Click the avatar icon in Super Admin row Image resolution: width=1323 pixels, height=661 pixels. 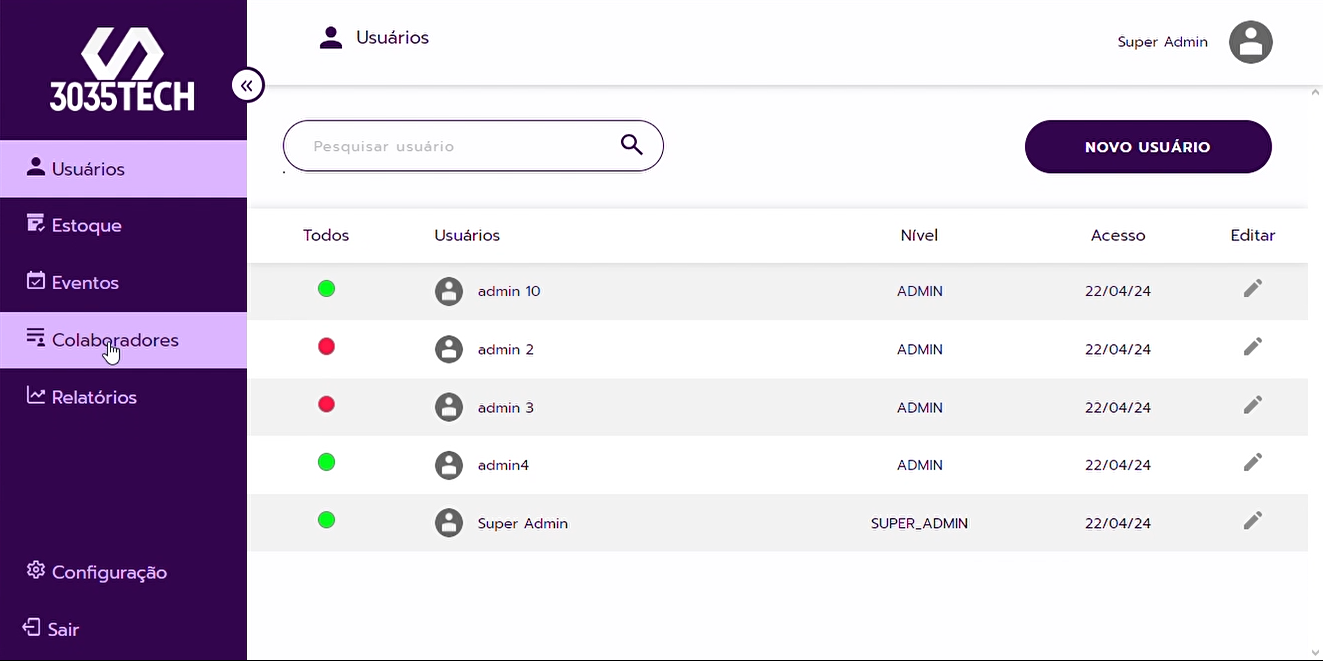click(449, 523)
